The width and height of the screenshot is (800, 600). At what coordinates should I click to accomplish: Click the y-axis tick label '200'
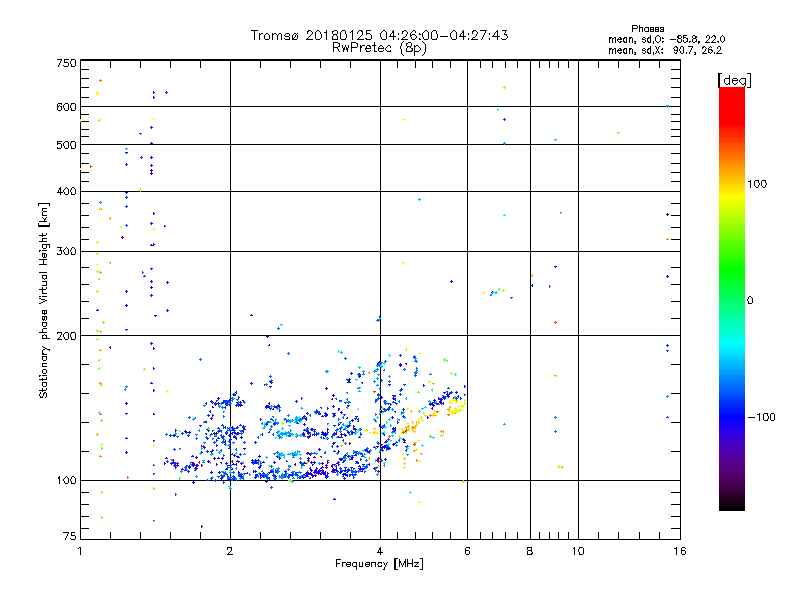(66, 336)
